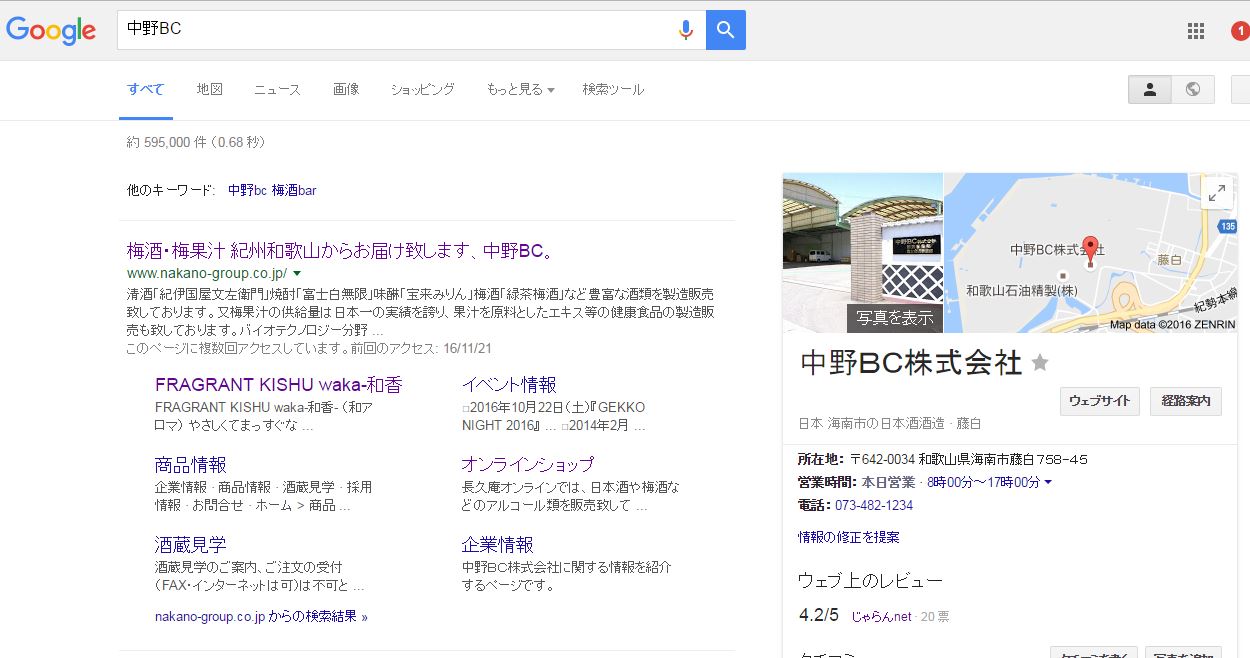Open the じゃらんnet review link

pyautogui.click(x=881, y=616)
